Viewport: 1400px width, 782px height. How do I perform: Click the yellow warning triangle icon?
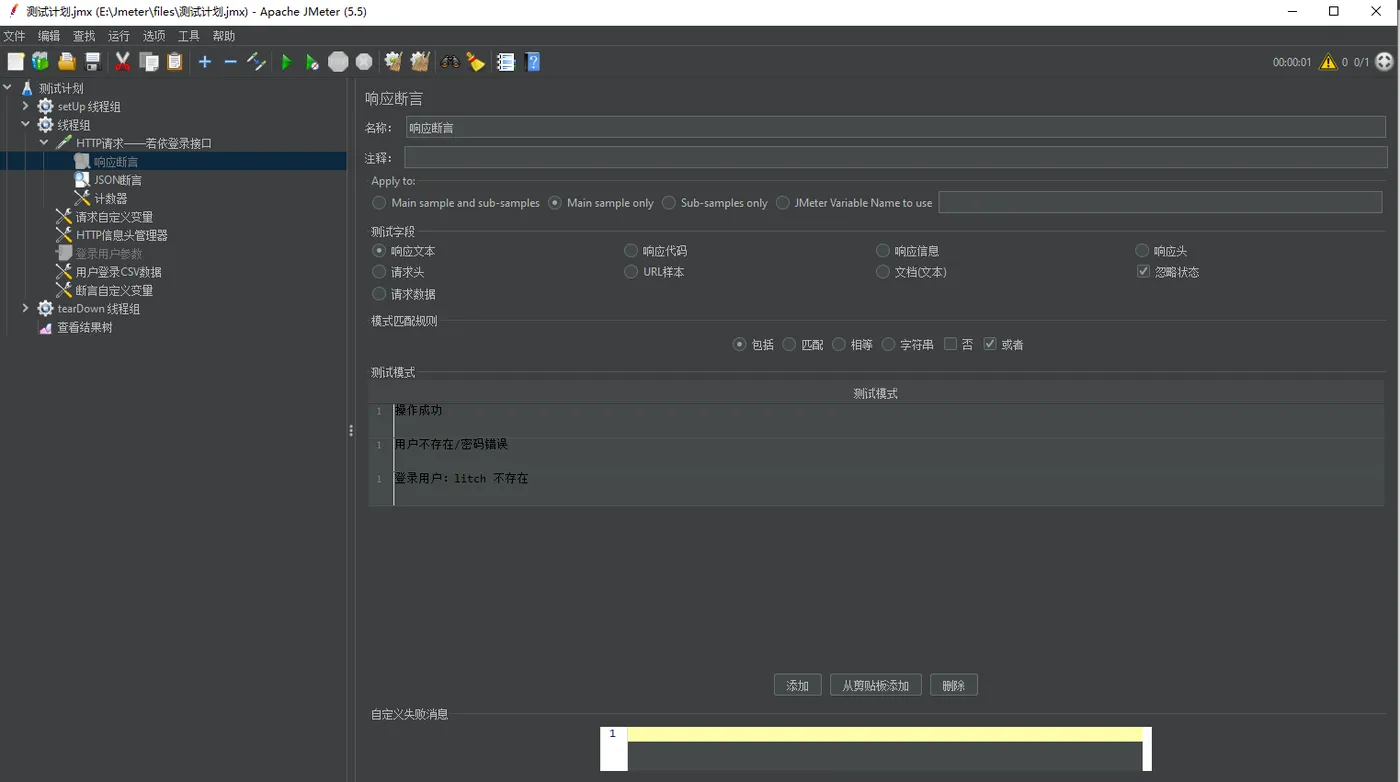click(1328, 62)
